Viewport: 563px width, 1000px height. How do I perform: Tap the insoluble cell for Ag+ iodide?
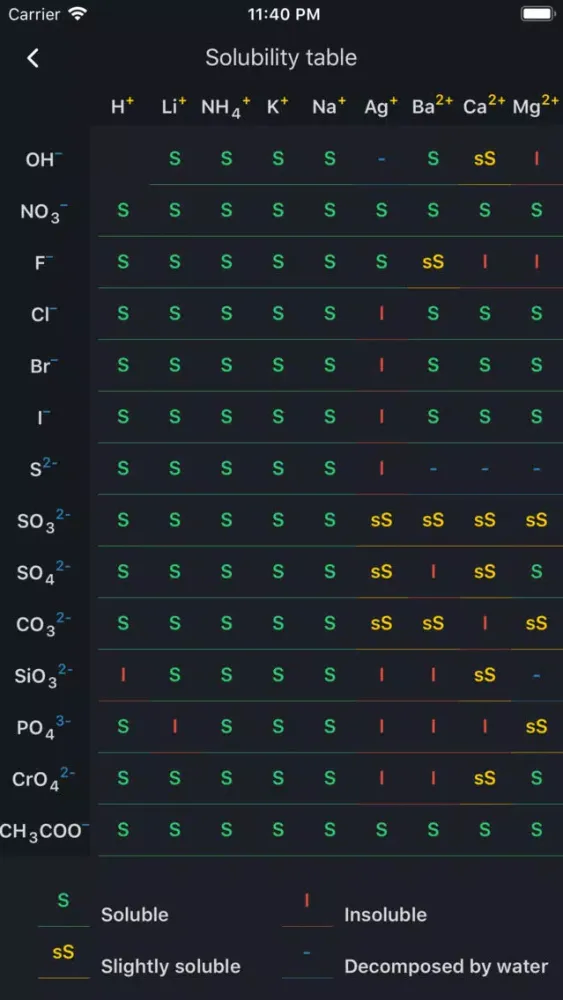381,416
